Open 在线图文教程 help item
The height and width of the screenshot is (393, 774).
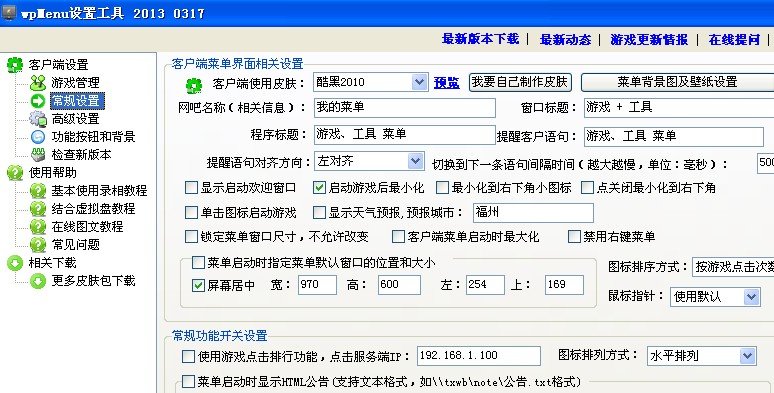87,227
